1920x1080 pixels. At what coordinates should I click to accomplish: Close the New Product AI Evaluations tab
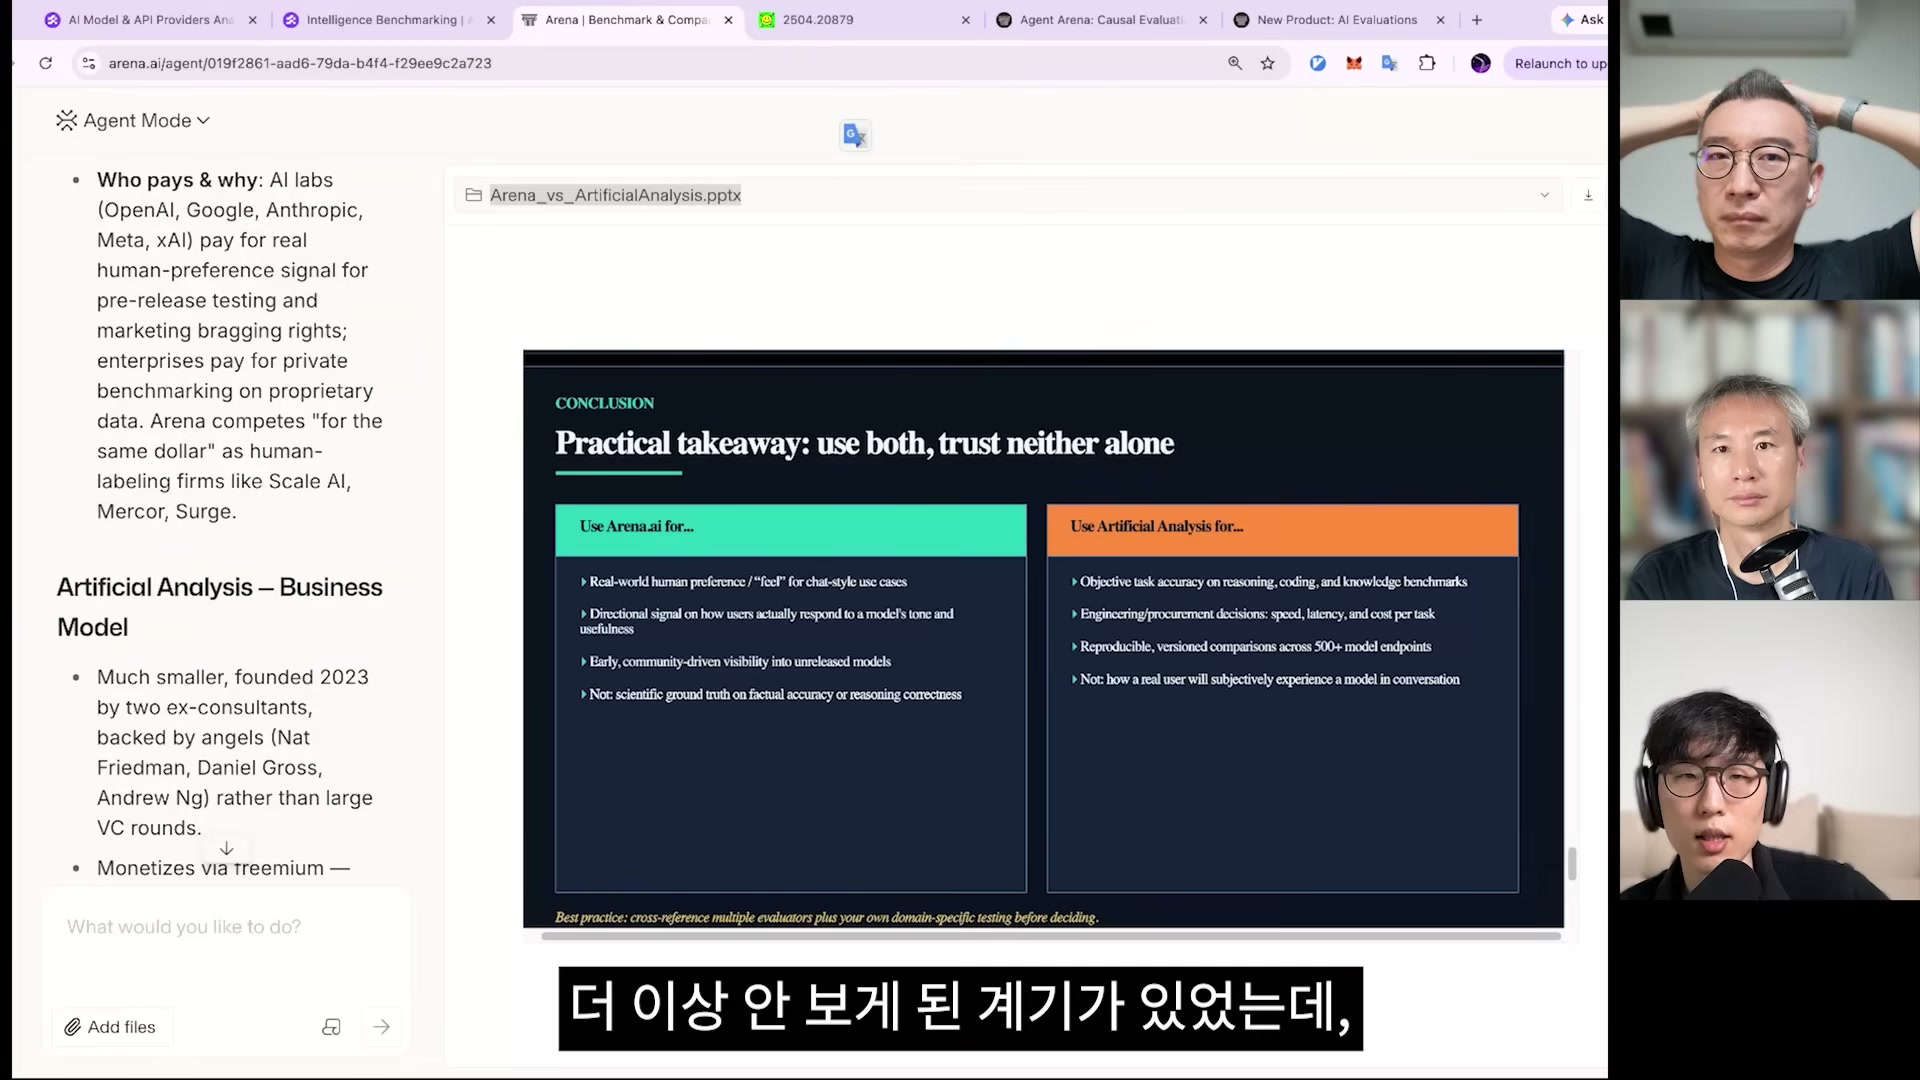[1441, 20]
